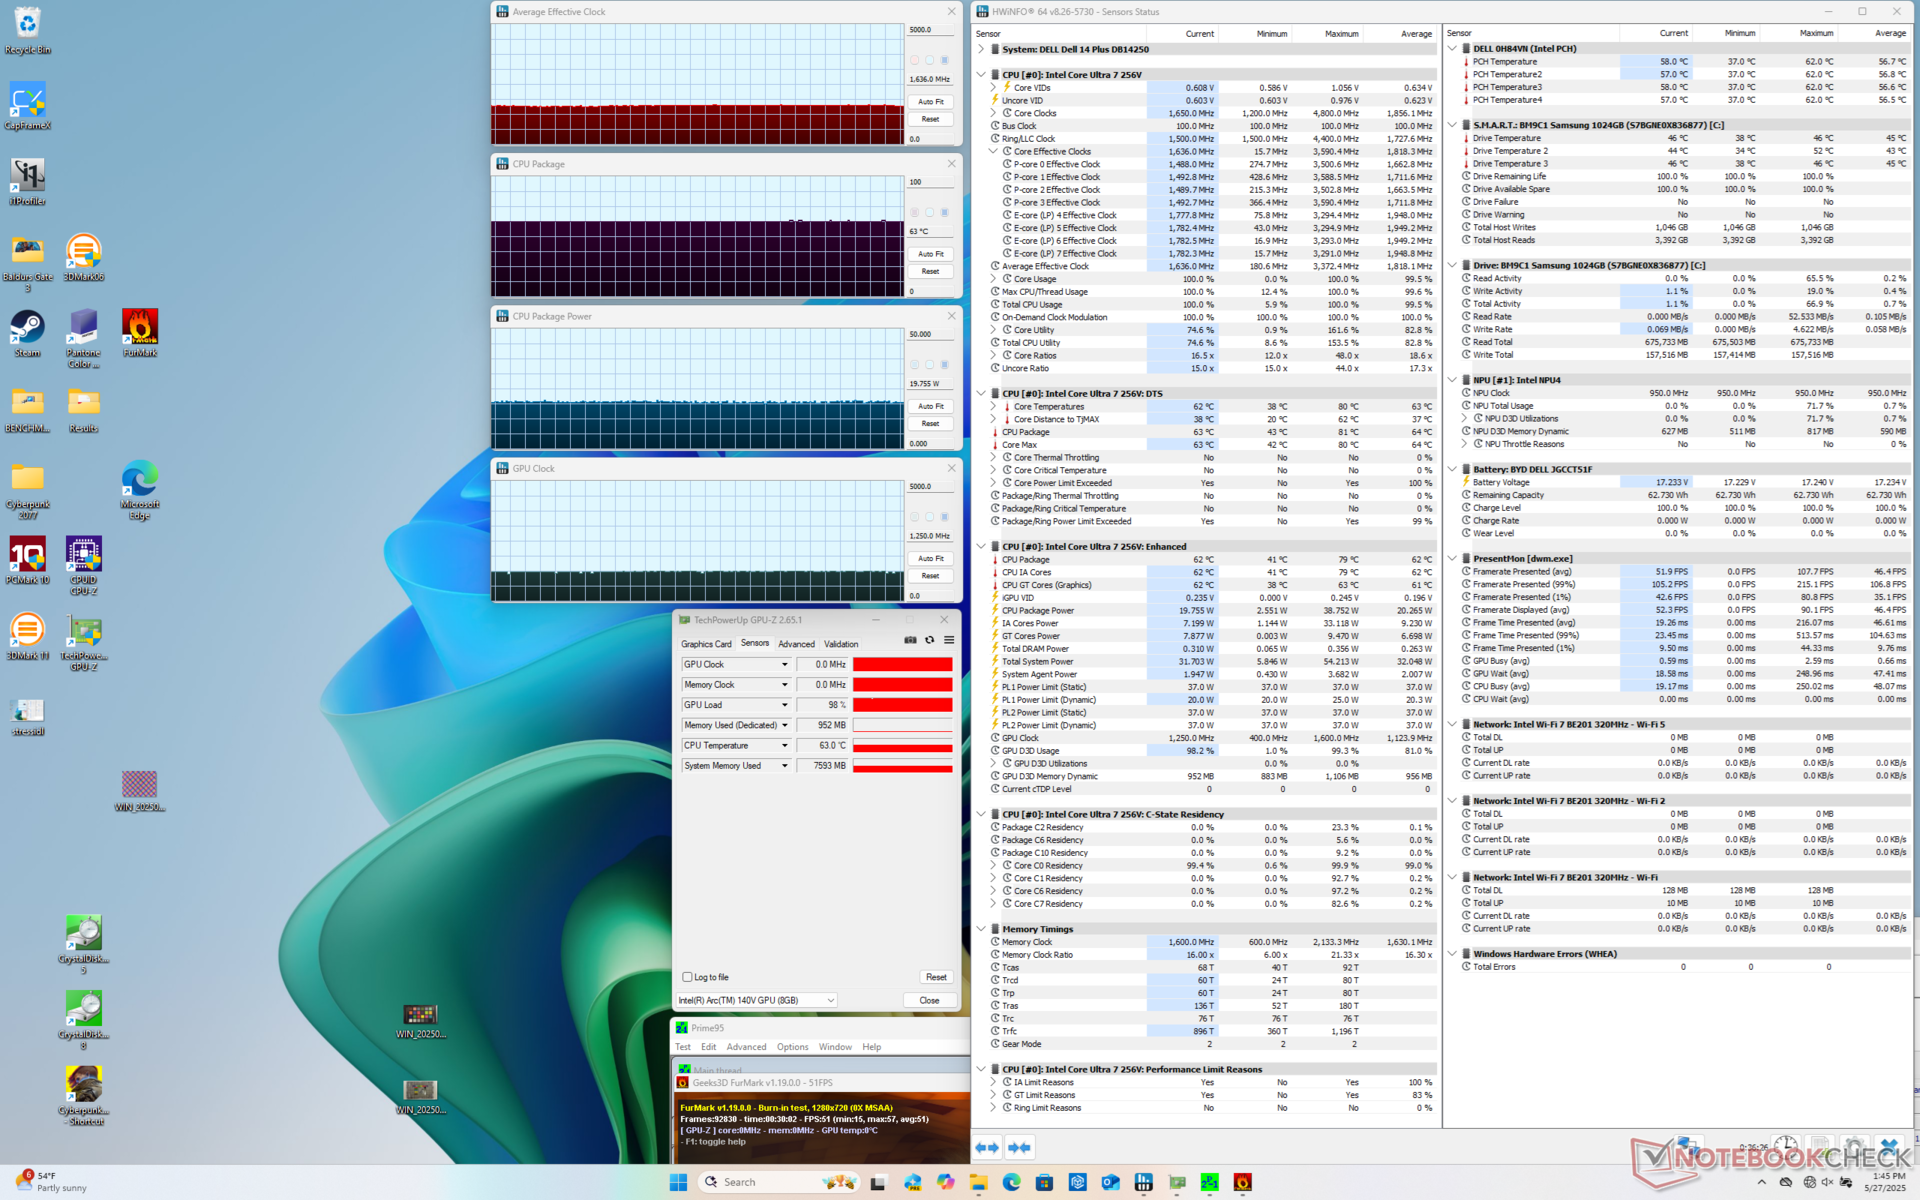Open Intel Arc 140V GPU selector

pyautogui.click(x=756, y=1000)
